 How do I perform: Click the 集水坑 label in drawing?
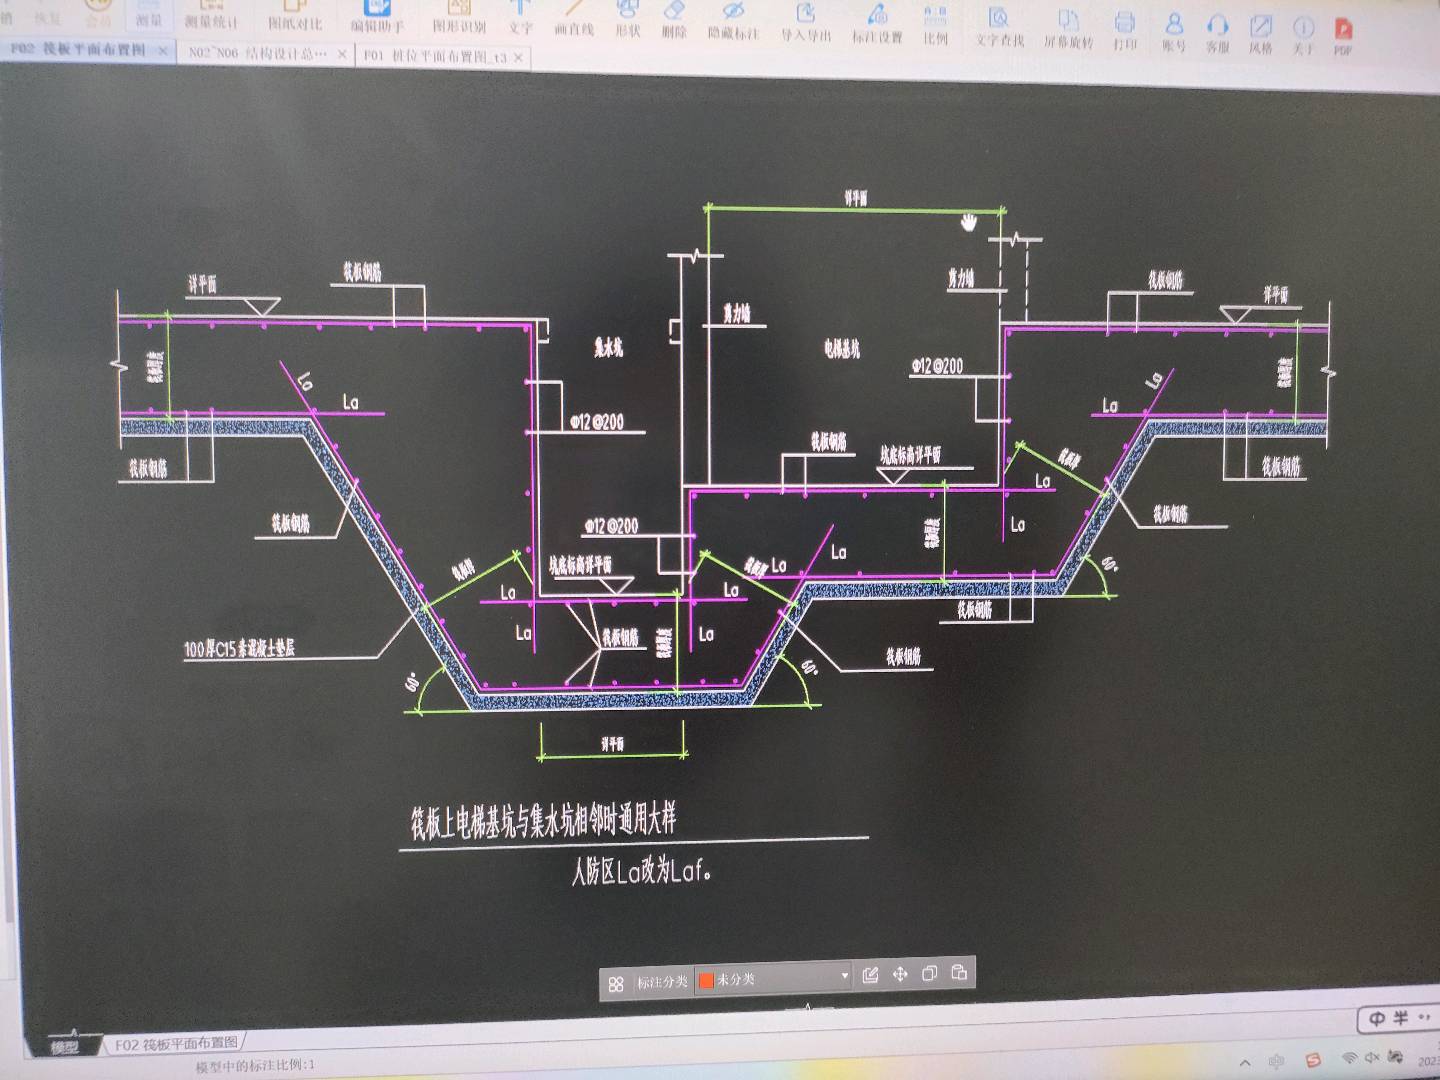(608, 347)
